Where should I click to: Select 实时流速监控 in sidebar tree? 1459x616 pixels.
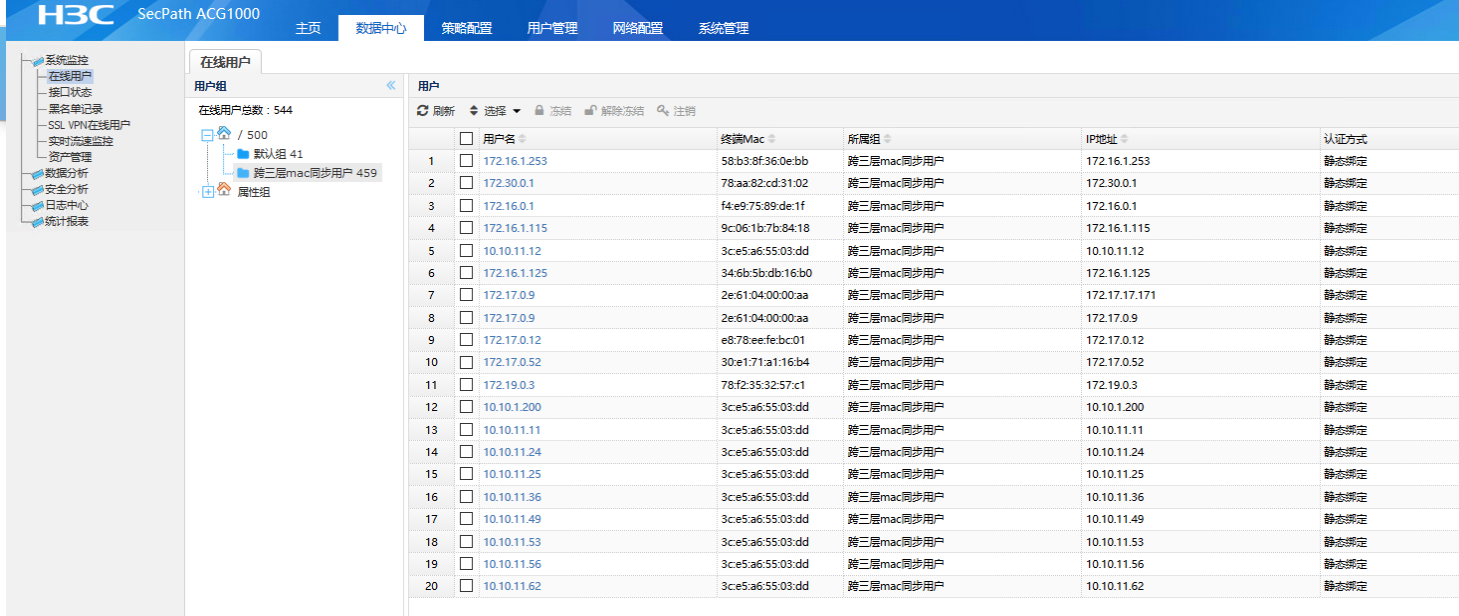(81, 141)
